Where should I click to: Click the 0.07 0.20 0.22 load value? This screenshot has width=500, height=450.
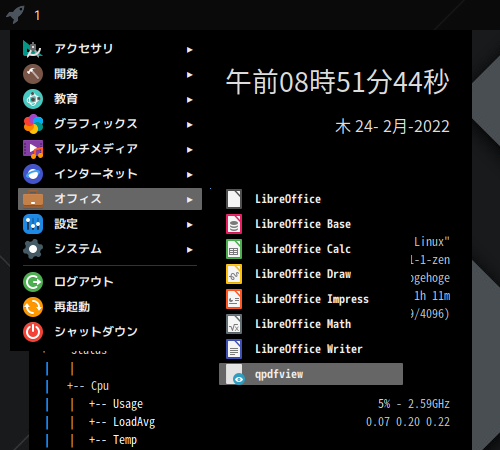point(408,422)
